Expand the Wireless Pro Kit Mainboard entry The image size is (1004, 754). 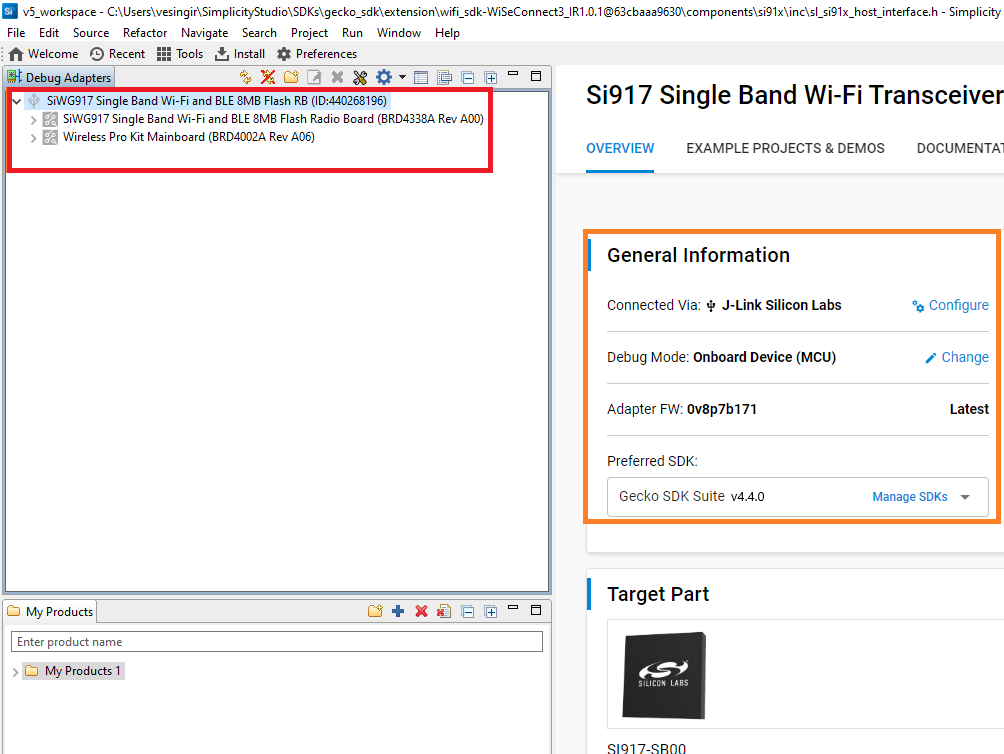tap(33, 137)
